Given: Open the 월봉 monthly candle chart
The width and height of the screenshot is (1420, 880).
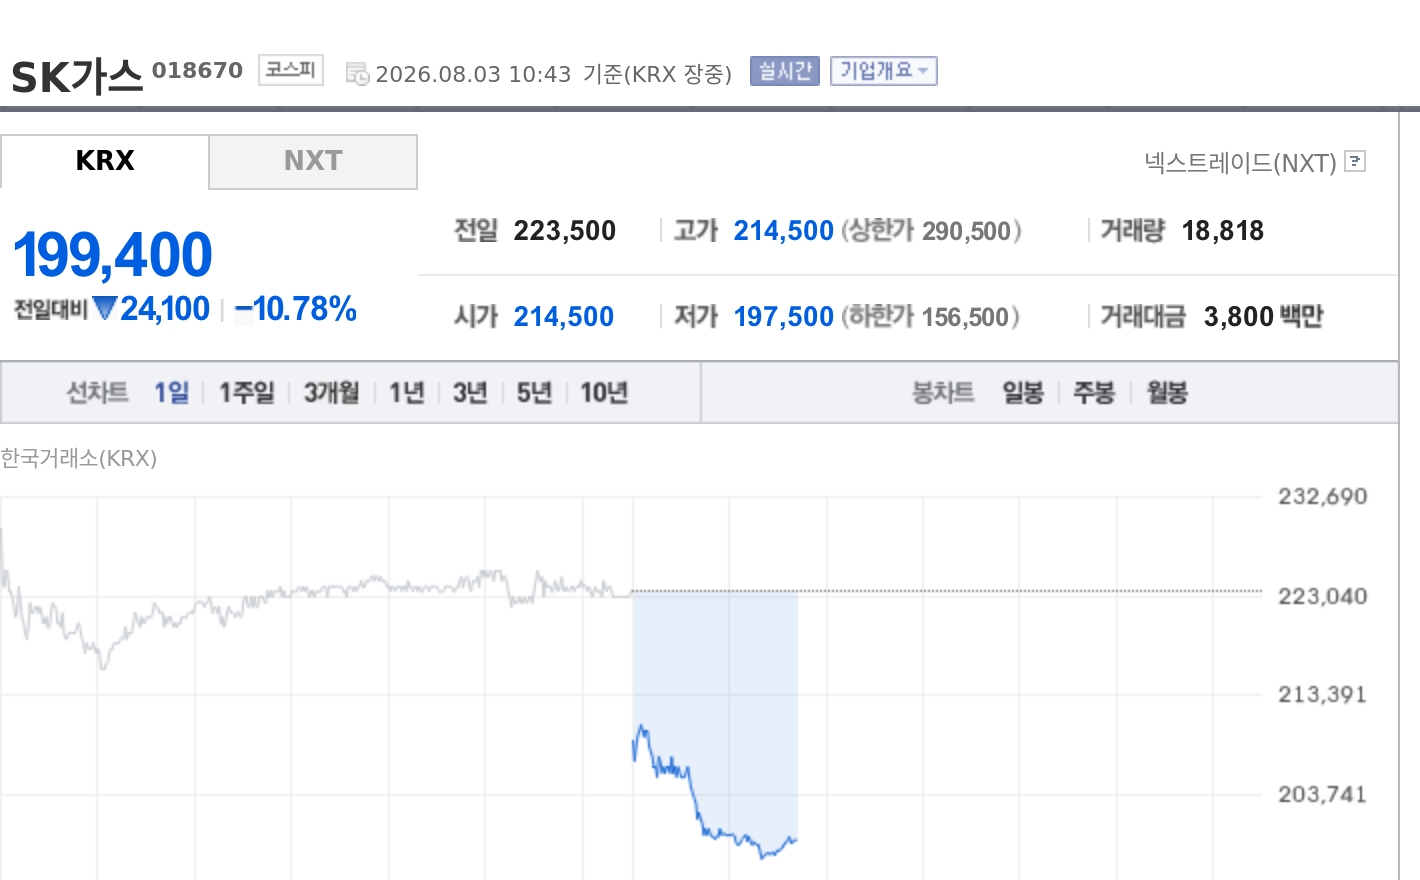Looking at the screenshot, I should [1167, 393].
